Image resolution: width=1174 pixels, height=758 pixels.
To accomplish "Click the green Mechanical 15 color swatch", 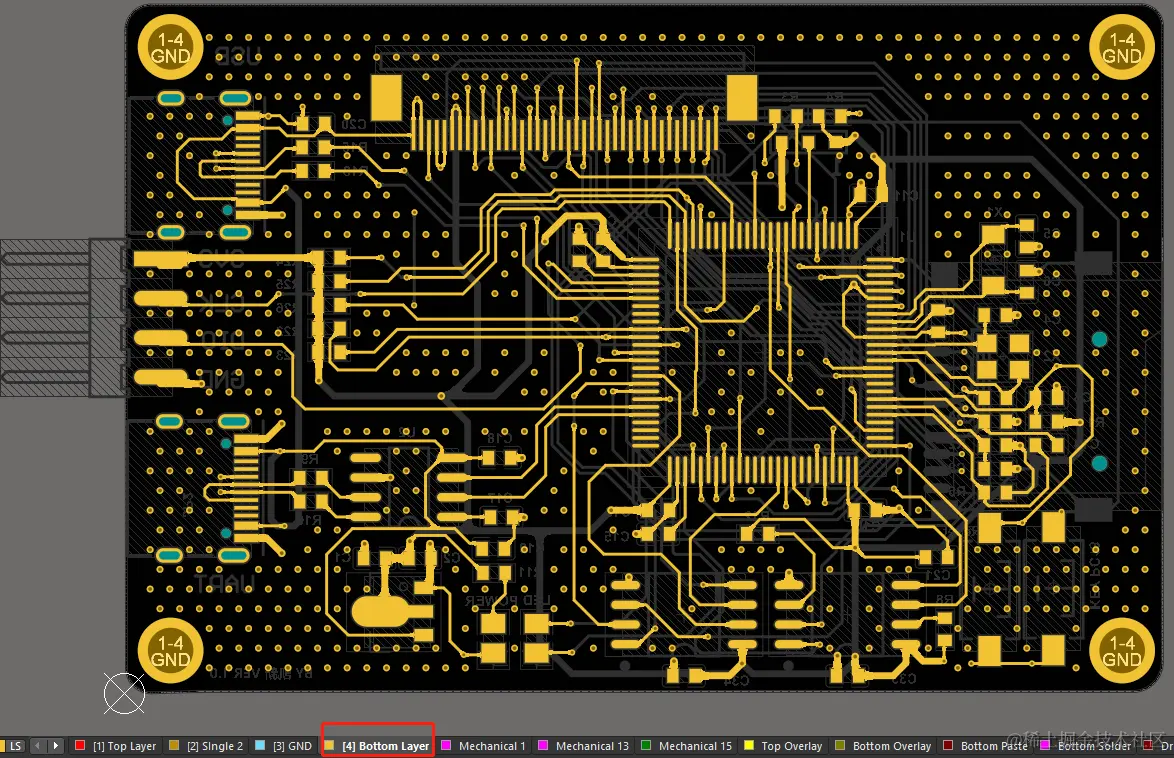I will (646, 745).
